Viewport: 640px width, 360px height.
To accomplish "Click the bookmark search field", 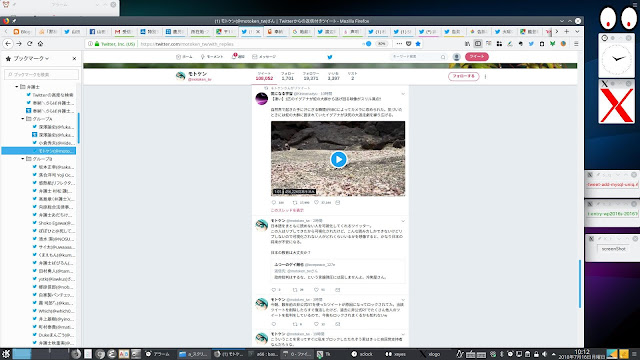I will tap(41, 74).
